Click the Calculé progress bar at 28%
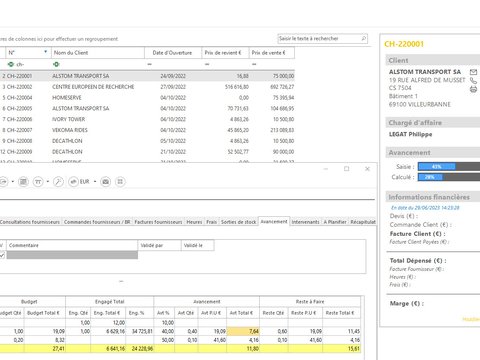Viewport: 480px width, 360px height. pos(449,177)
